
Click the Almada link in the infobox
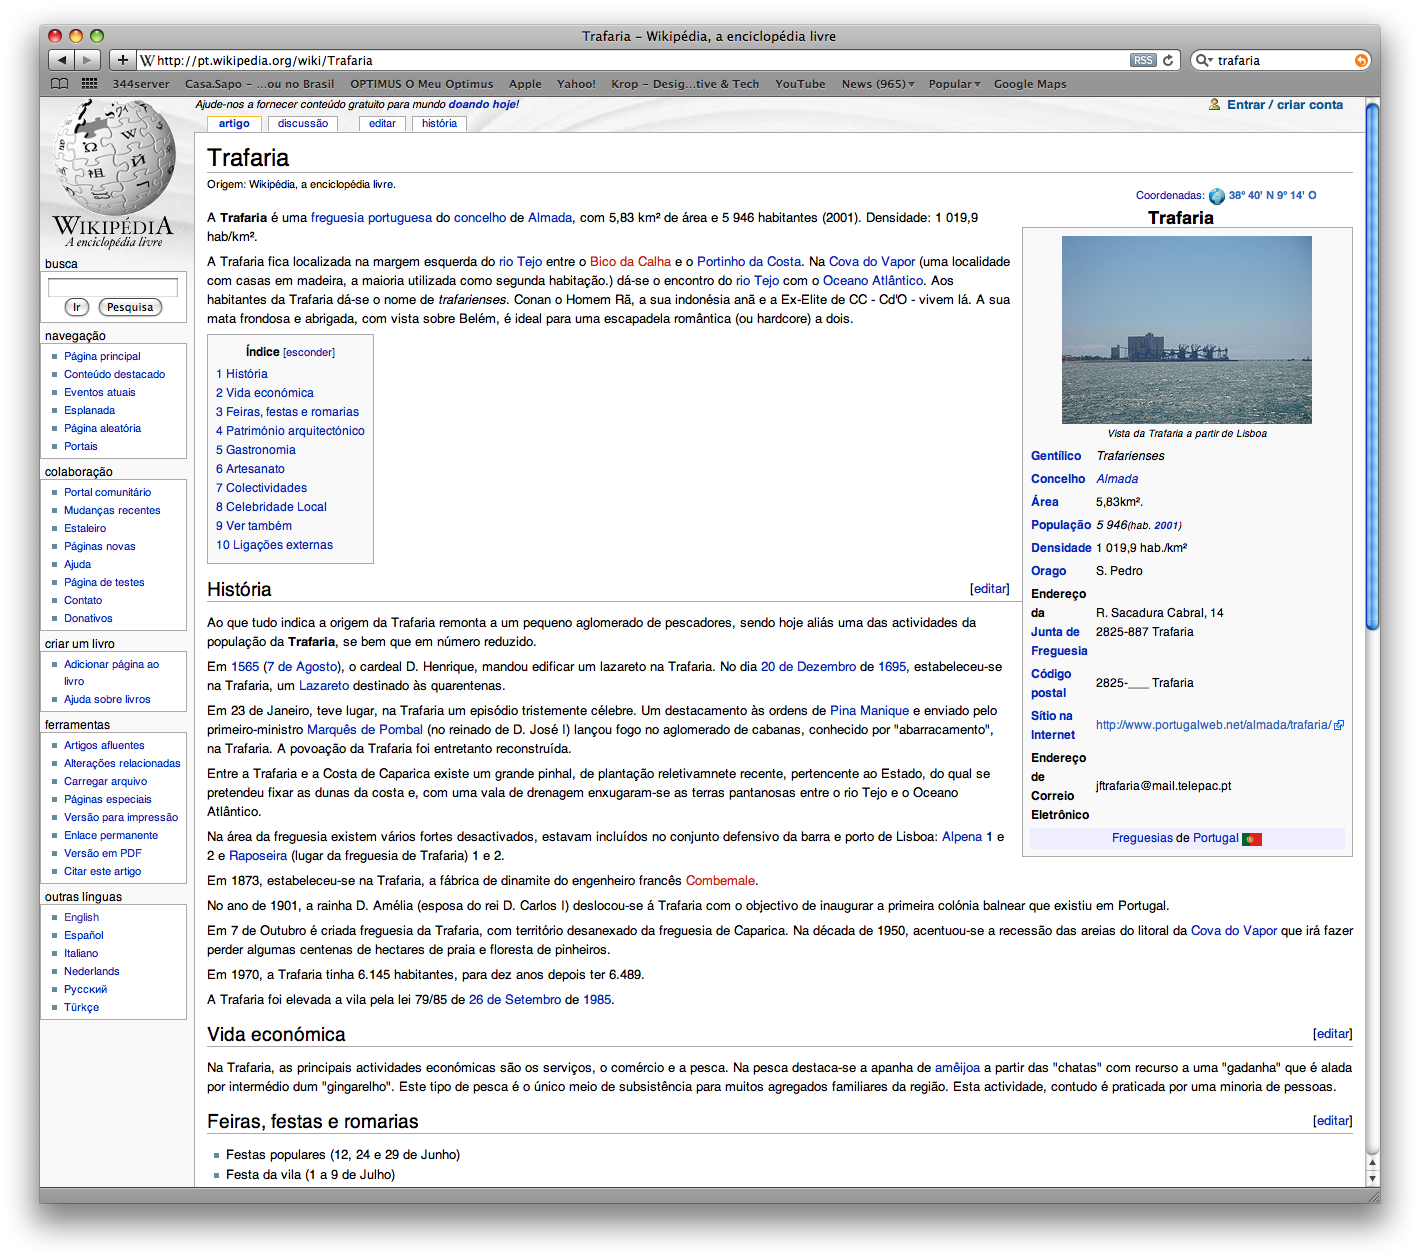[1117, 479]
